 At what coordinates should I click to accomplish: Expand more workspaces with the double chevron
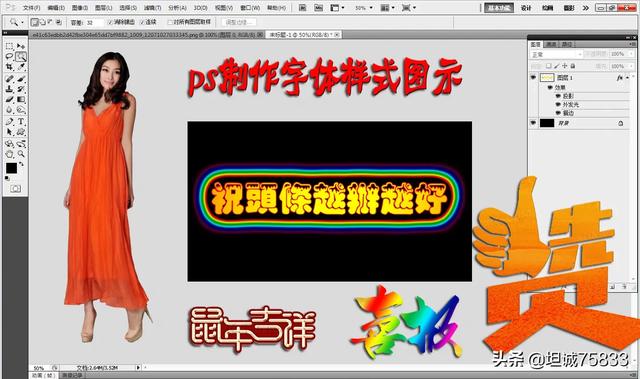tap(586, 8)
